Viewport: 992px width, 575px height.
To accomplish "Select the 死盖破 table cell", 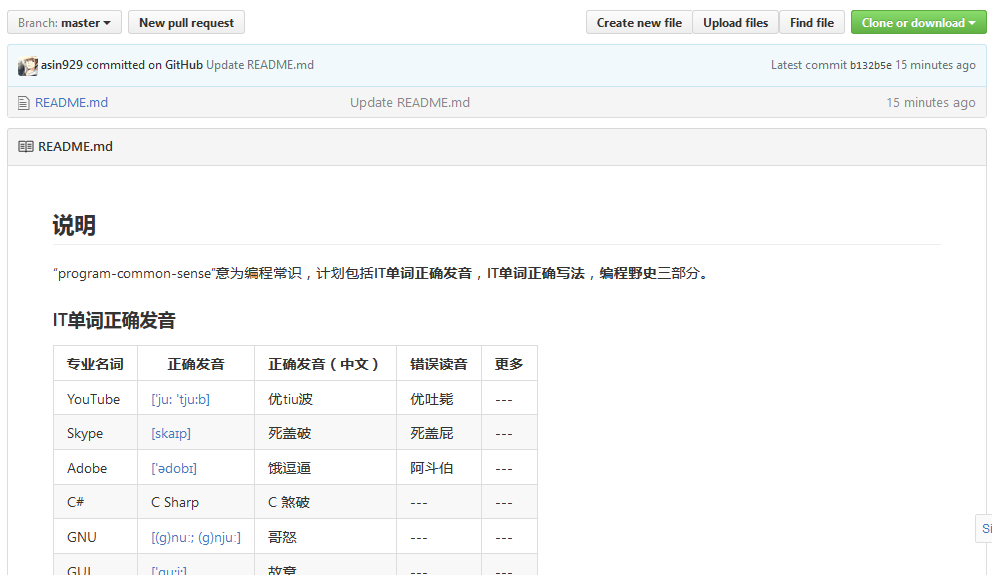I will pos(325,433).
